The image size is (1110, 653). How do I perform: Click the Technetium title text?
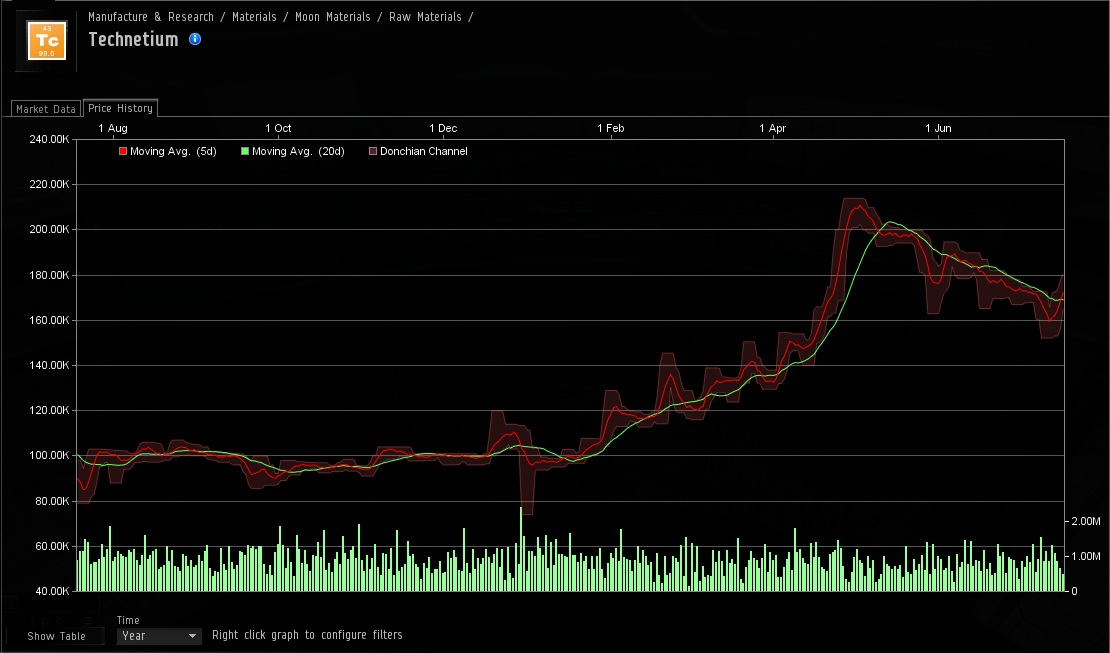click(133, 40)
